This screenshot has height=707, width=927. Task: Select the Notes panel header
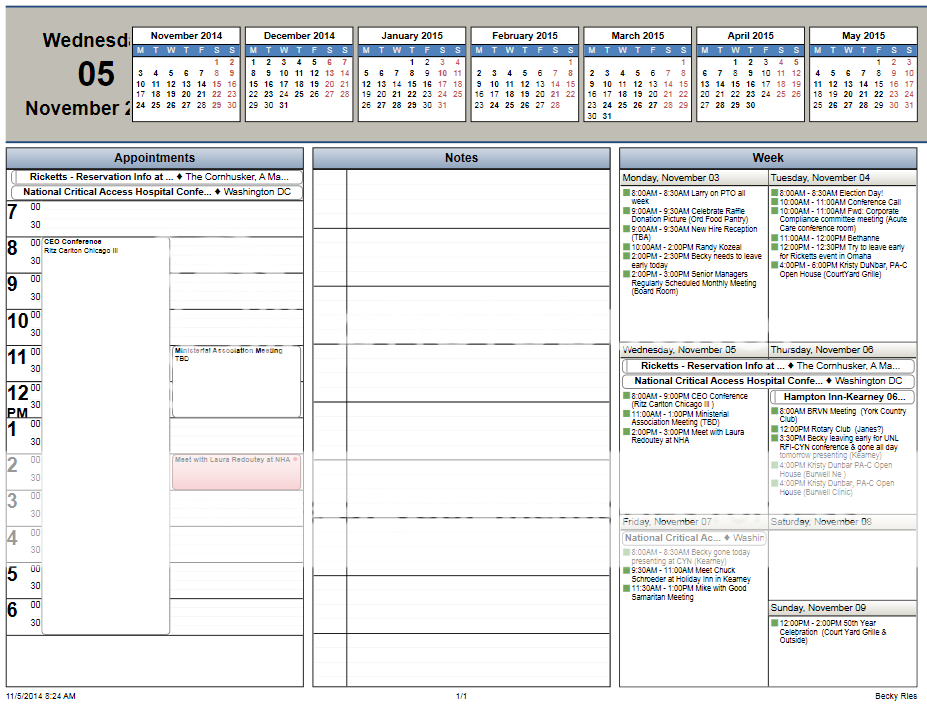(461, 158)
